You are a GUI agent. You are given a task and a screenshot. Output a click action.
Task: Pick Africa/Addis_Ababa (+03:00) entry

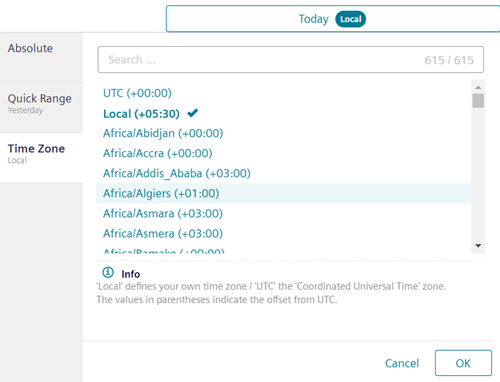[x=284, y=173]
